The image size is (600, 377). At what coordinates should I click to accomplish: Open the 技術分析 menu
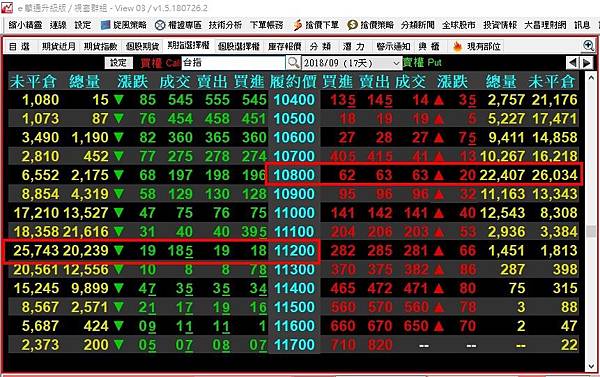point(225,25)
